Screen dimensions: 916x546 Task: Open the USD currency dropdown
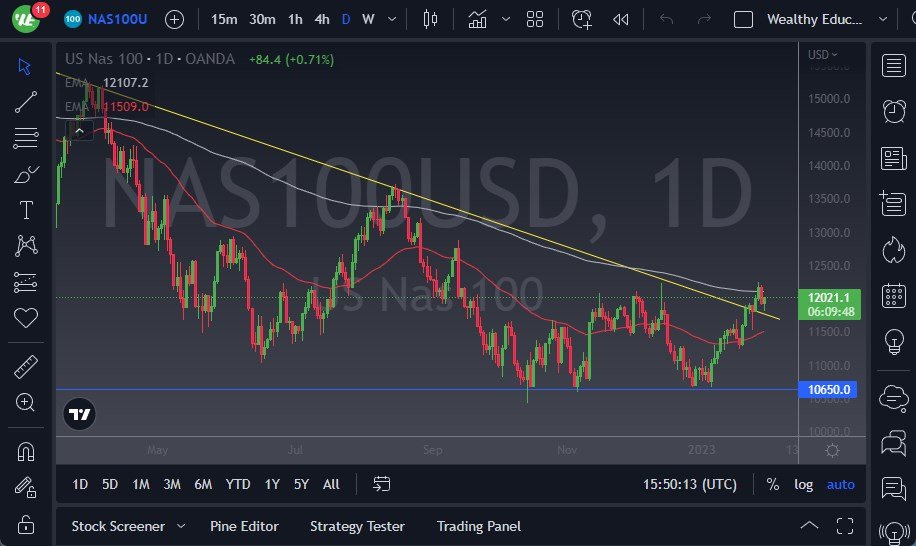[823, 54]
